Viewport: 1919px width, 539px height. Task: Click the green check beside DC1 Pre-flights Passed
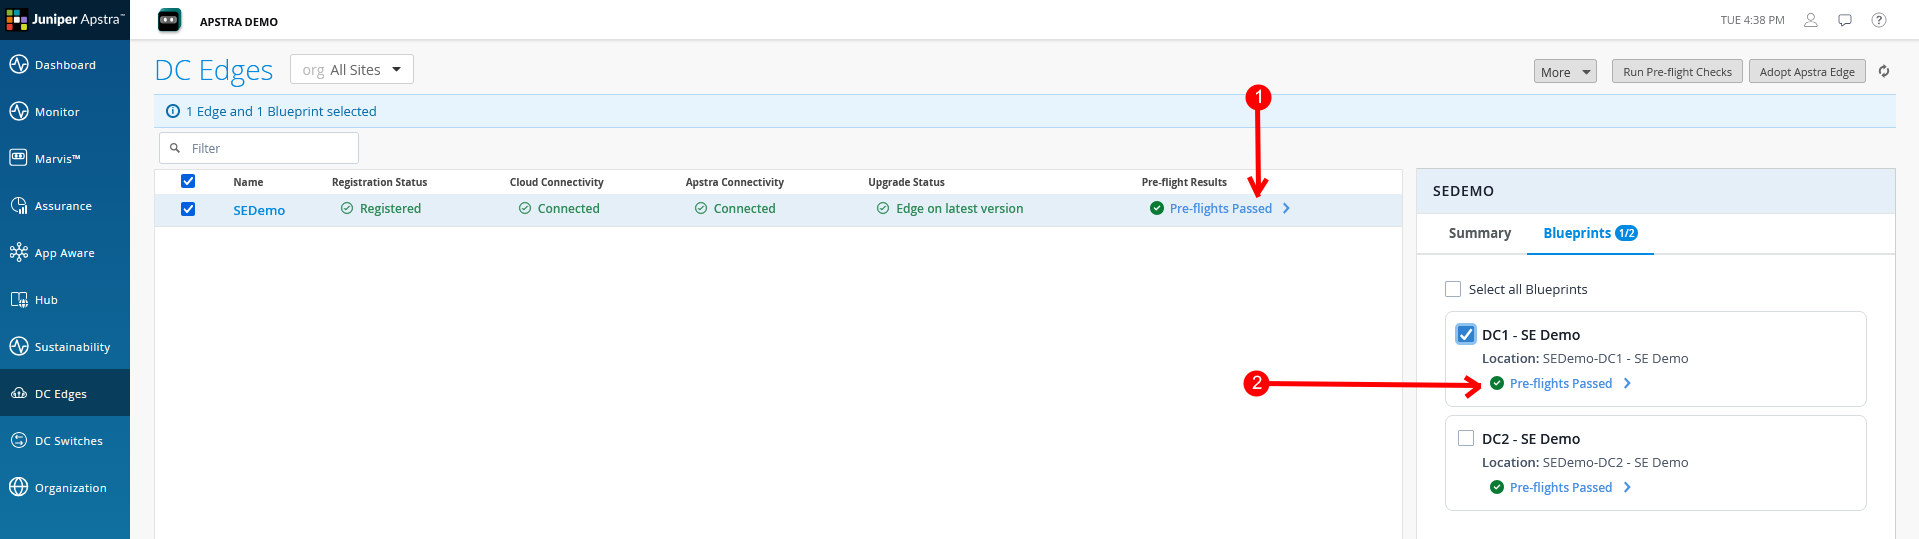click(x=1497, y=383)
